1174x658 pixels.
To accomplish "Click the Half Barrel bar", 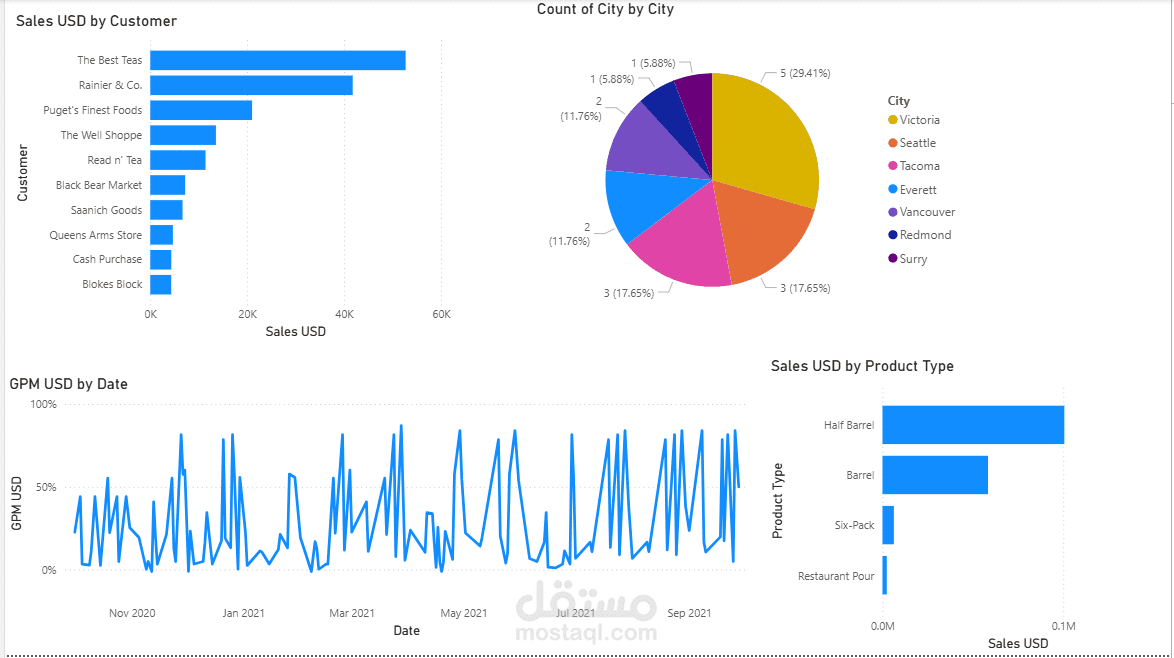I will click(970, 424).
